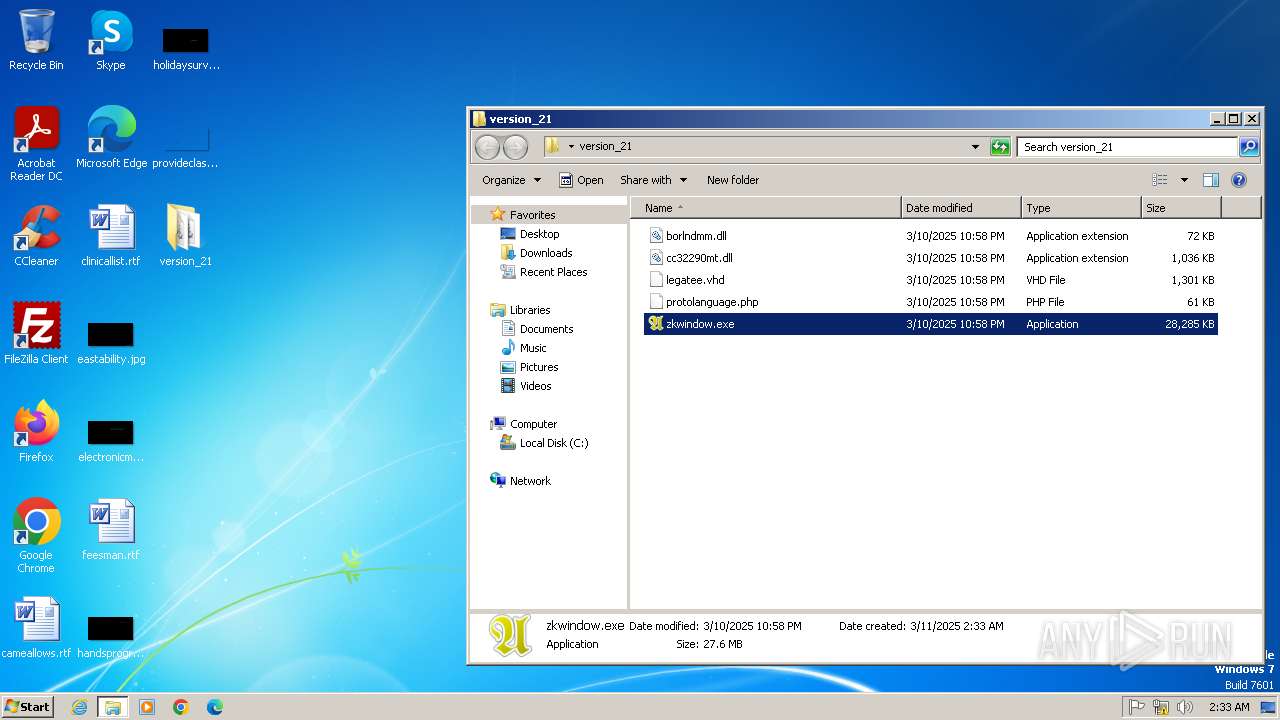Open FileZilla Client shortcut
This screenshot has width=1280, height=720.
point(36,334)
